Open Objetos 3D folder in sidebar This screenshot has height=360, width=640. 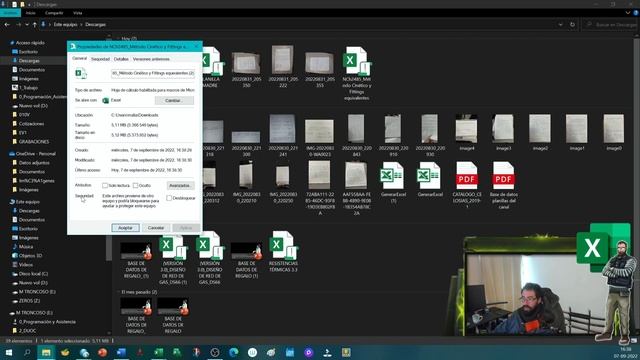[30, 256]
